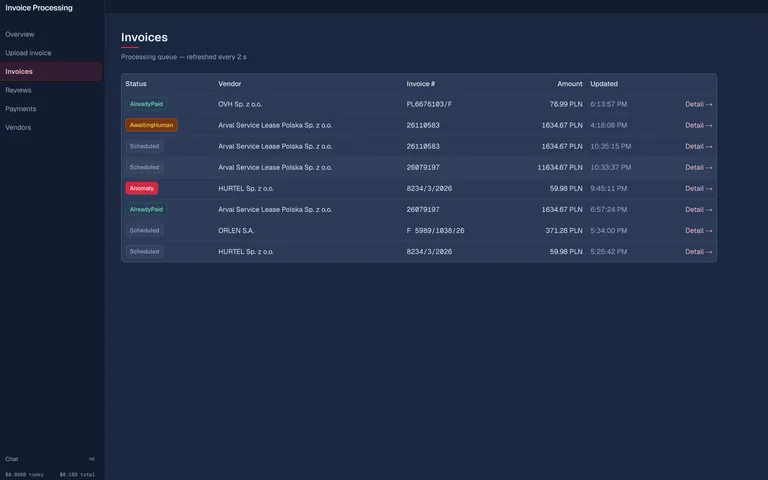The height and width of the screenshot is (480, 768).
Task: Open Detail for the 11634.67 PLN invoice
Action: click(698, 167)
